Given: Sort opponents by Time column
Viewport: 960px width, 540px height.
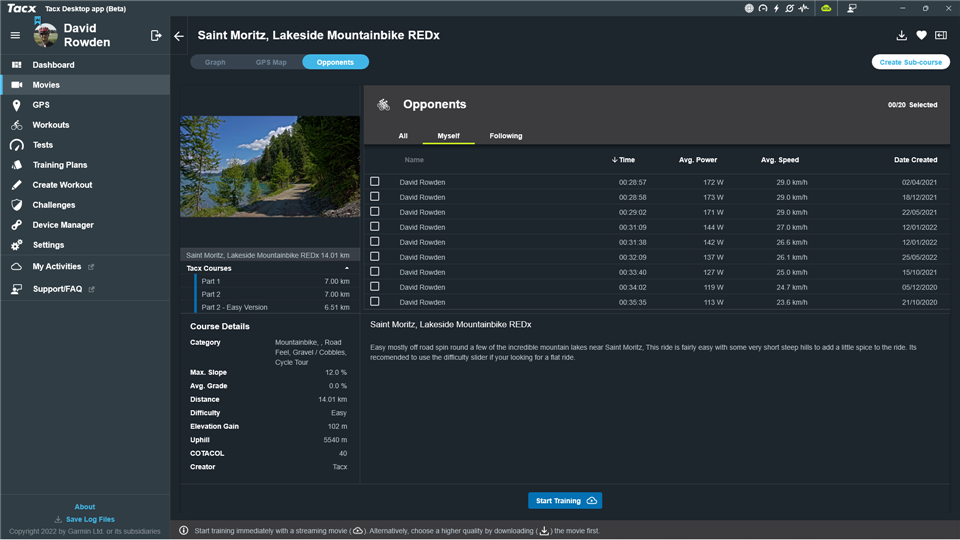Looking at the screenshot, I should point(623,160).
